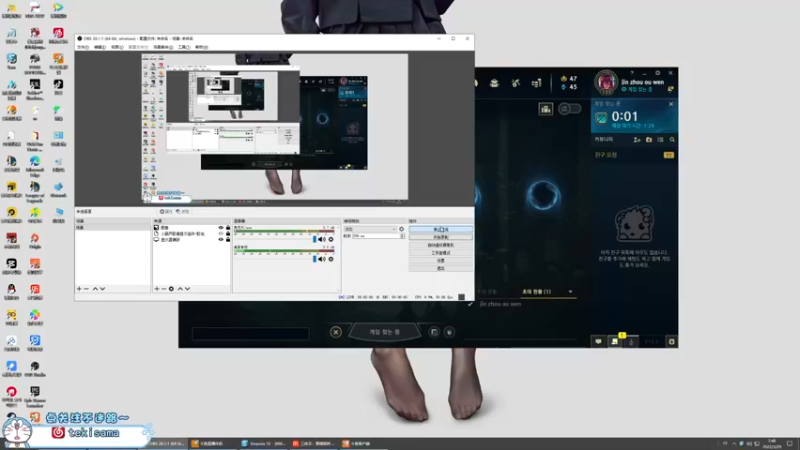Viewport: 800px width, 450px height.
Task: Click Start Recording button in OBS
Action: pos(441,237)
